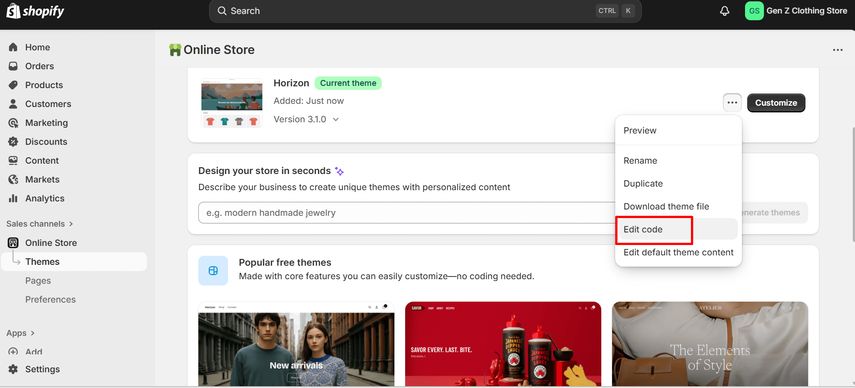This screenshot has width=855, height=388.
Task: Click the Customize button
Action: 776,102
